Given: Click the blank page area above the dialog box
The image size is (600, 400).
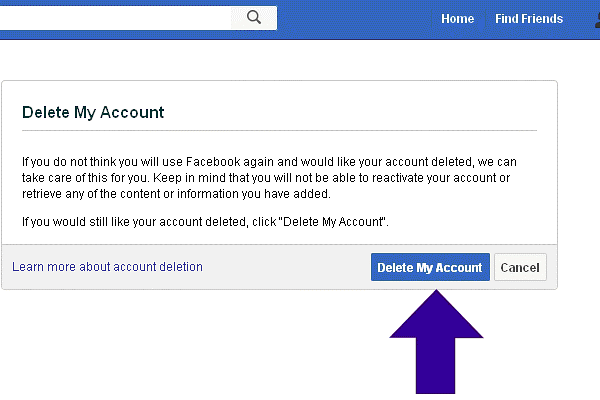Looking at the screenshot, I should click(280, 60).
